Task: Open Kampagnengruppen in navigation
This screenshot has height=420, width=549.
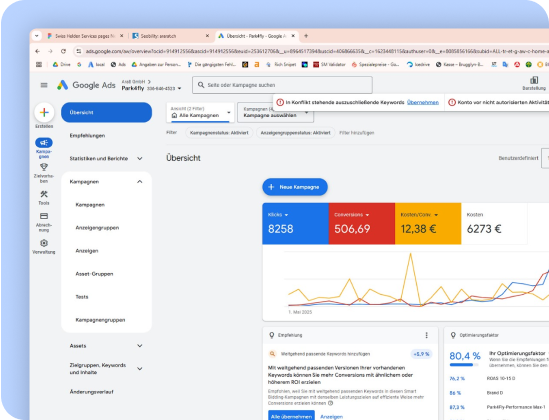Action: click(100, 320)
